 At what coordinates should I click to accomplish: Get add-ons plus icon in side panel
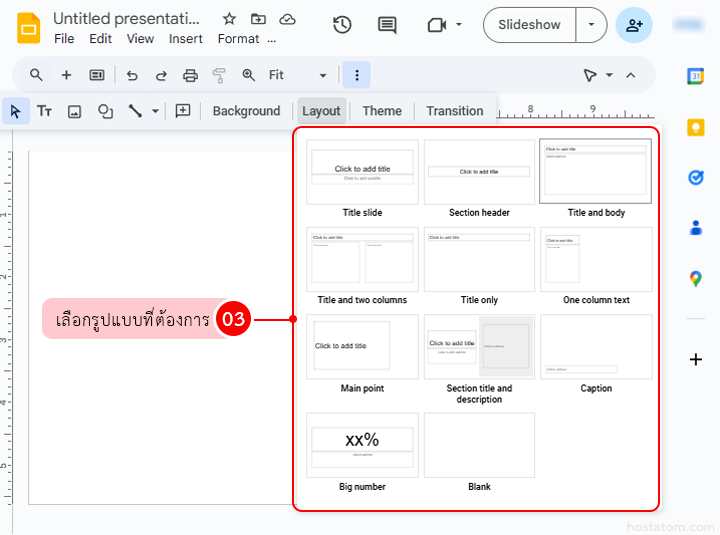click(696, 359)
